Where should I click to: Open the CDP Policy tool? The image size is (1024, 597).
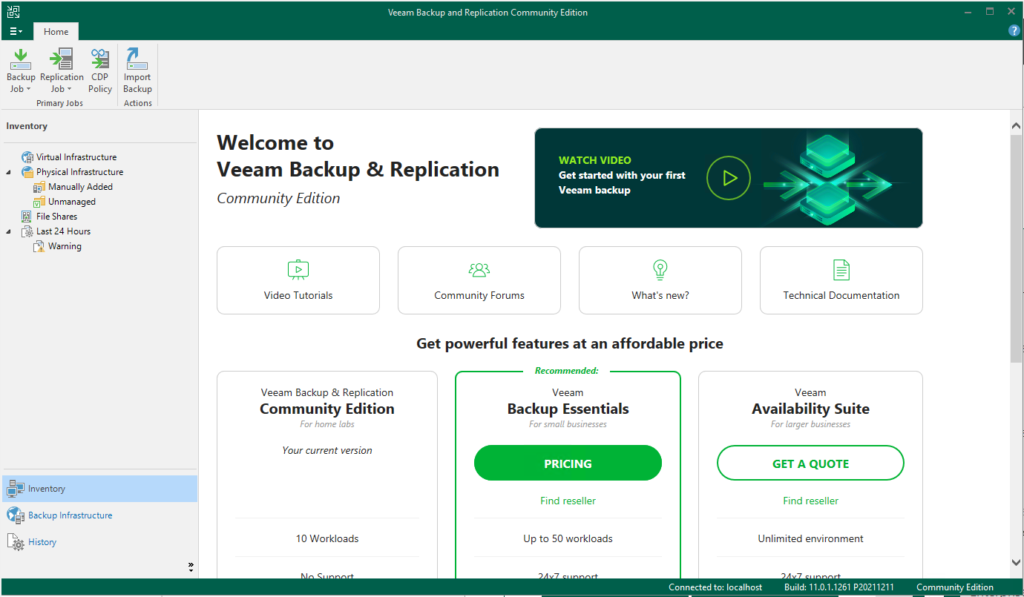100,70
